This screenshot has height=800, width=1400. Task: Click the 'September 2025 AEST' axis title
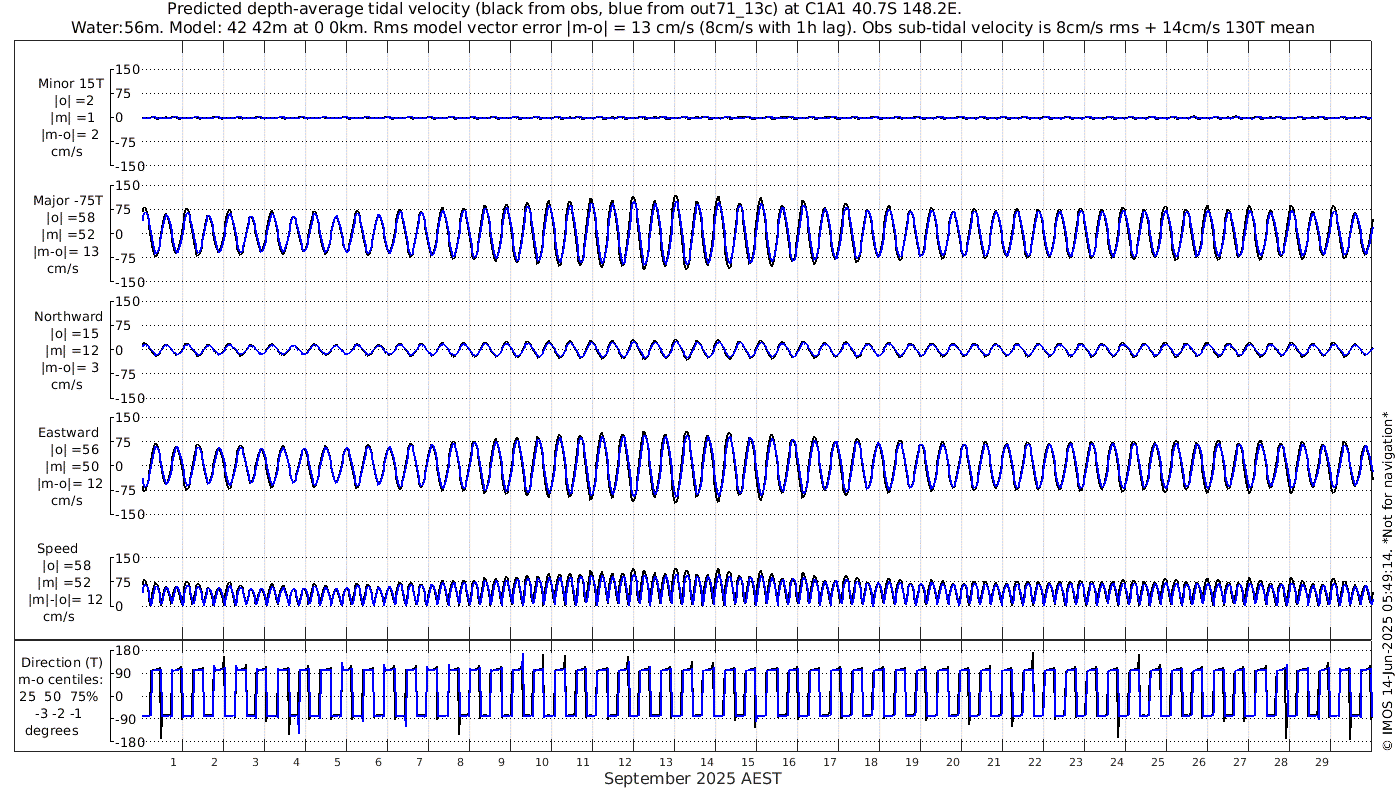click(692, 778)
